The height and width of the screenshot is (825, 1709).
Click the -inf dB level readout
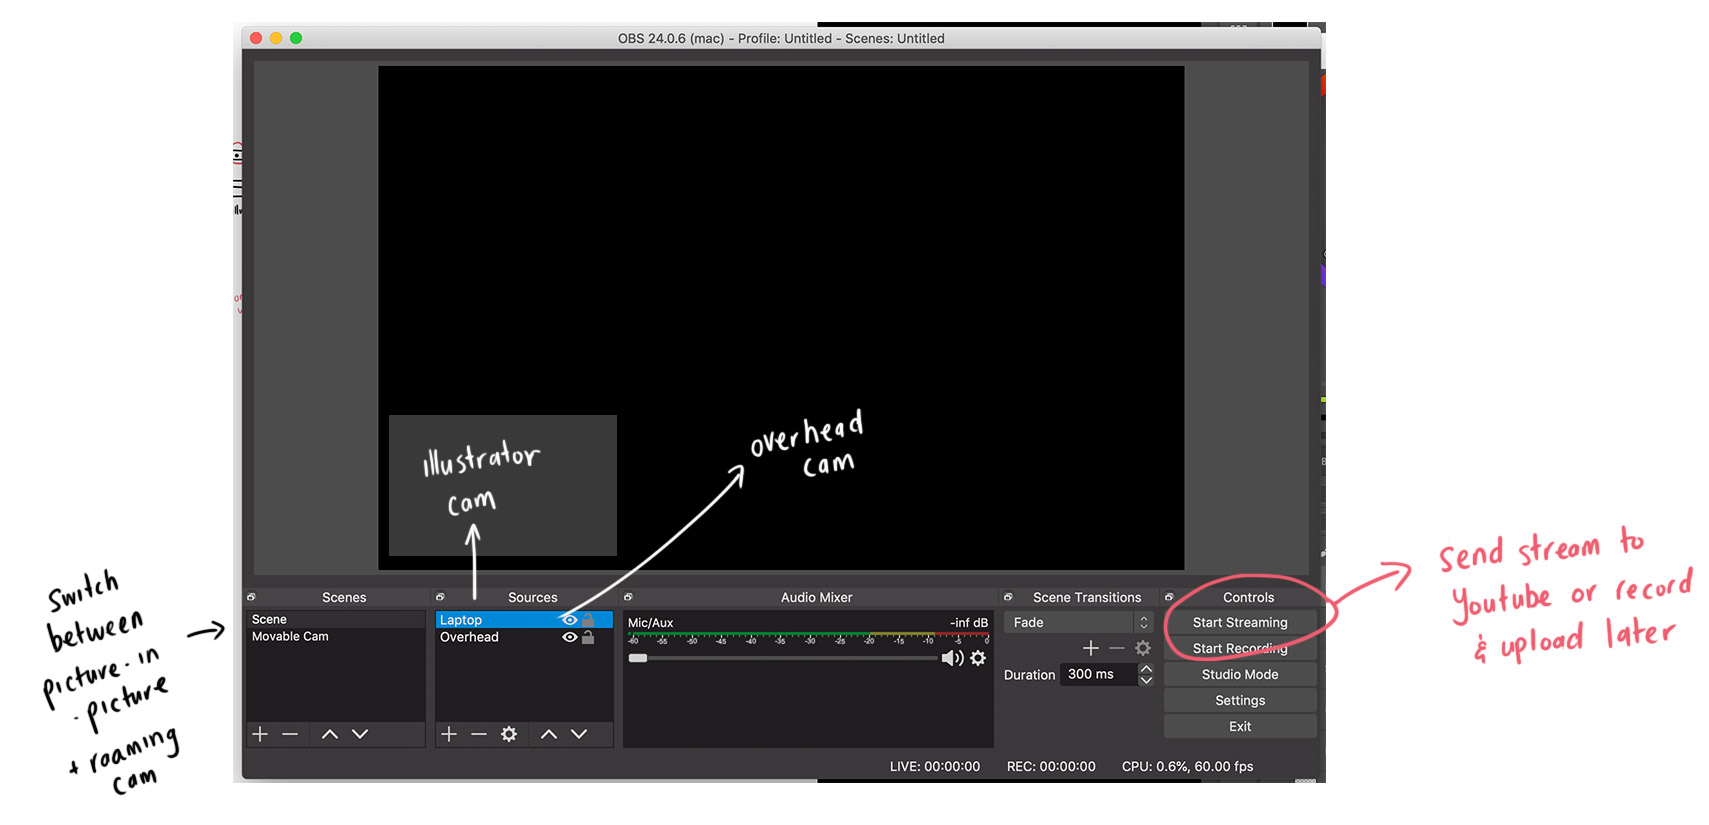968,622
